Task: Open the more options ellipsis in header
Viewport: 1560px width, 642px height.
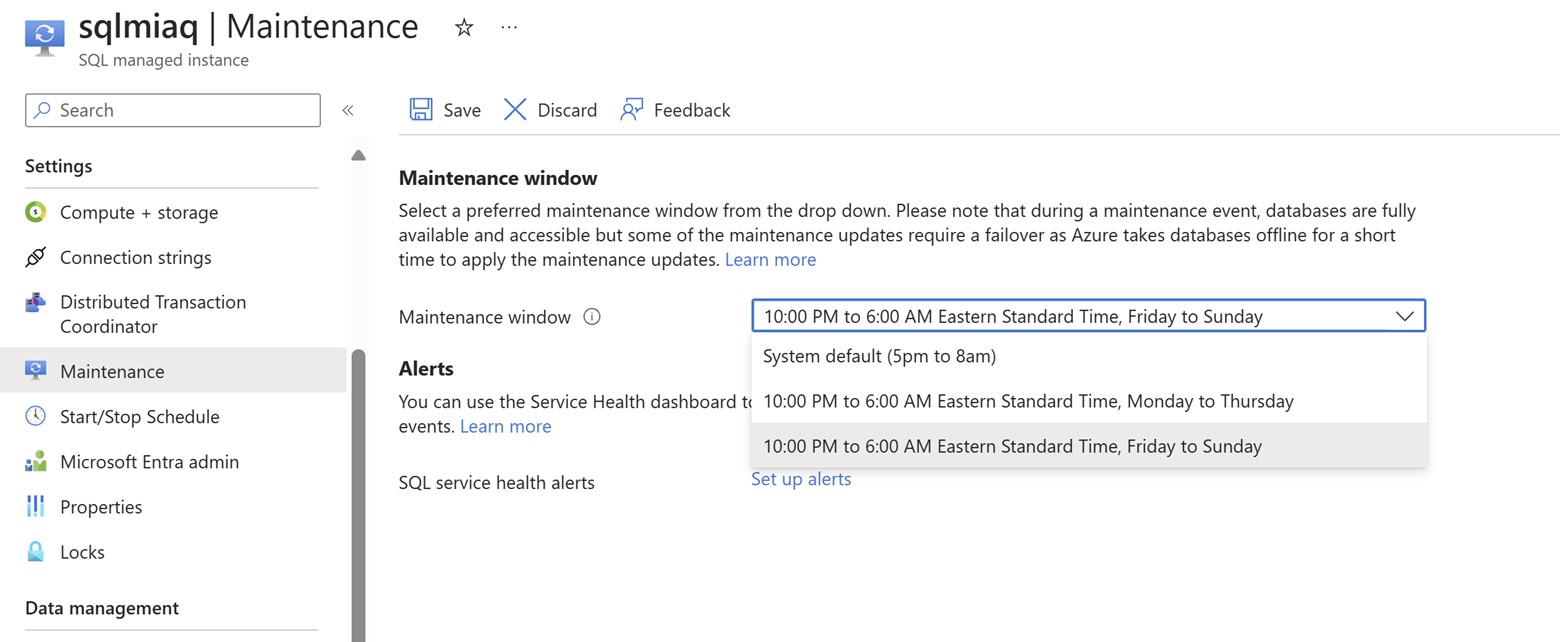Action: point(509,27)
